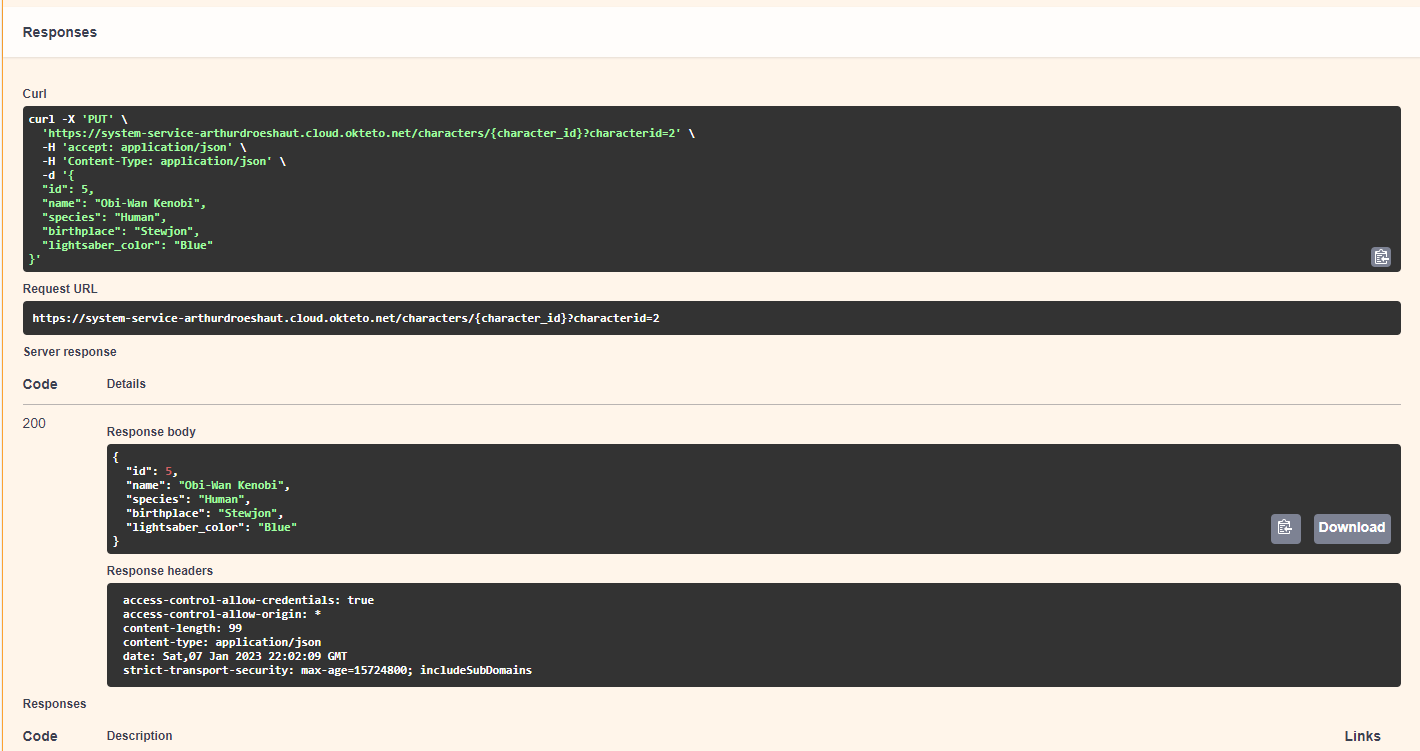
Task: Click the Code column header
Action: click(40, 384)
